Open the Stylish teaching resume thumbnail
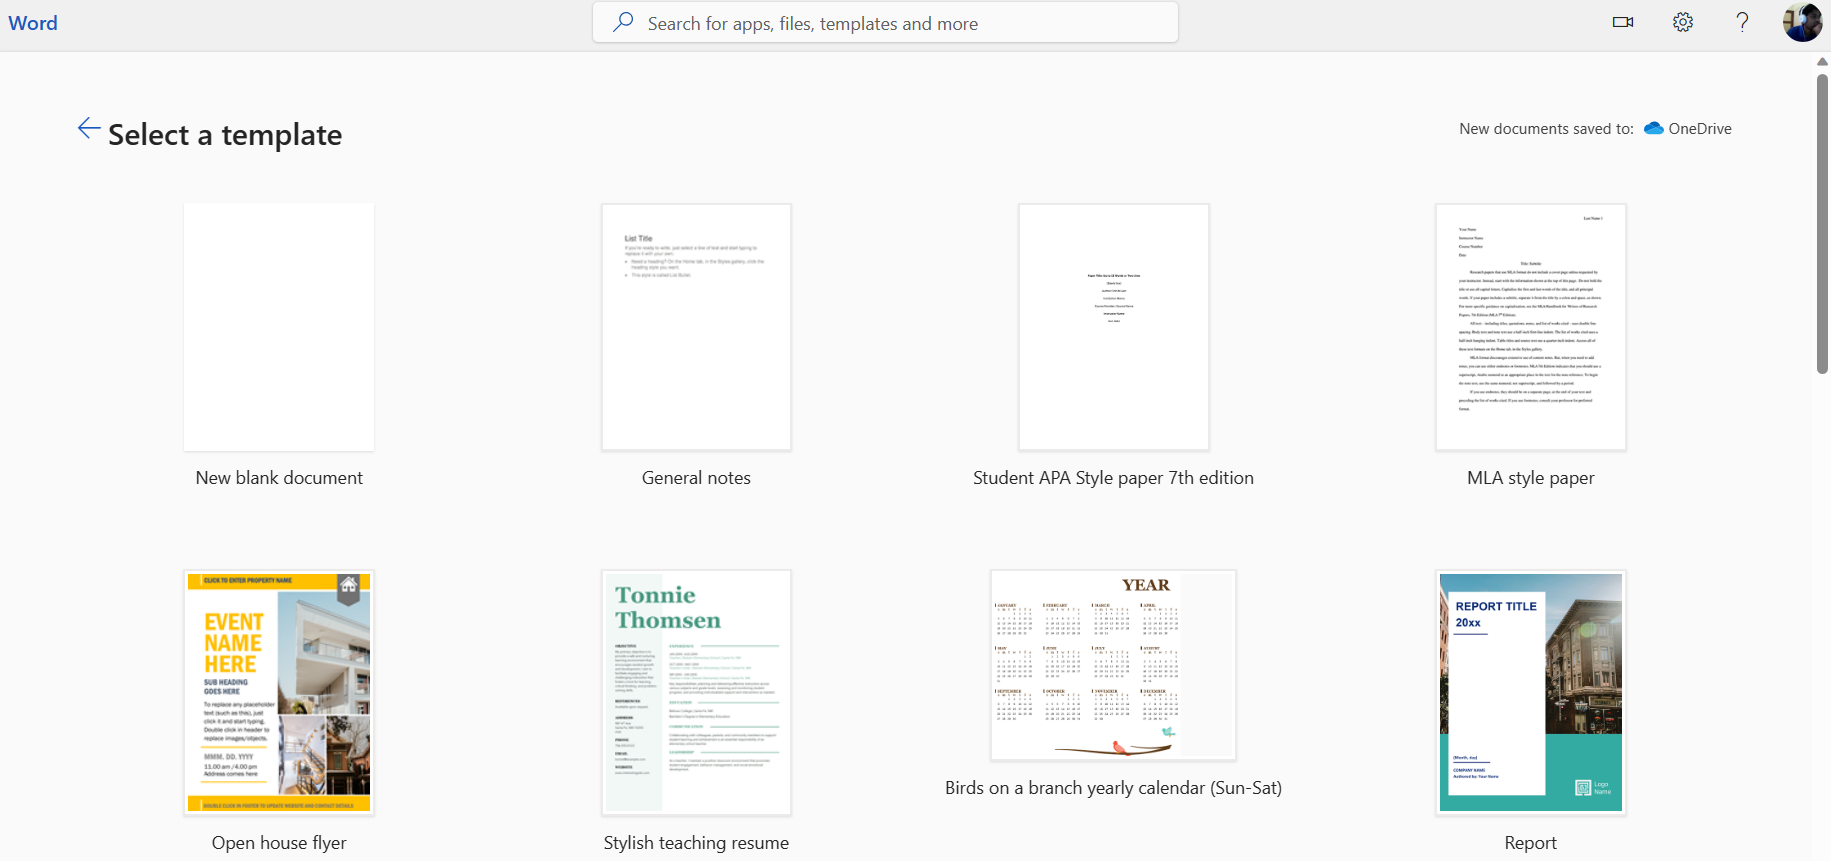1831x861 pixels. pyautogui.click(x=696, y=693)
